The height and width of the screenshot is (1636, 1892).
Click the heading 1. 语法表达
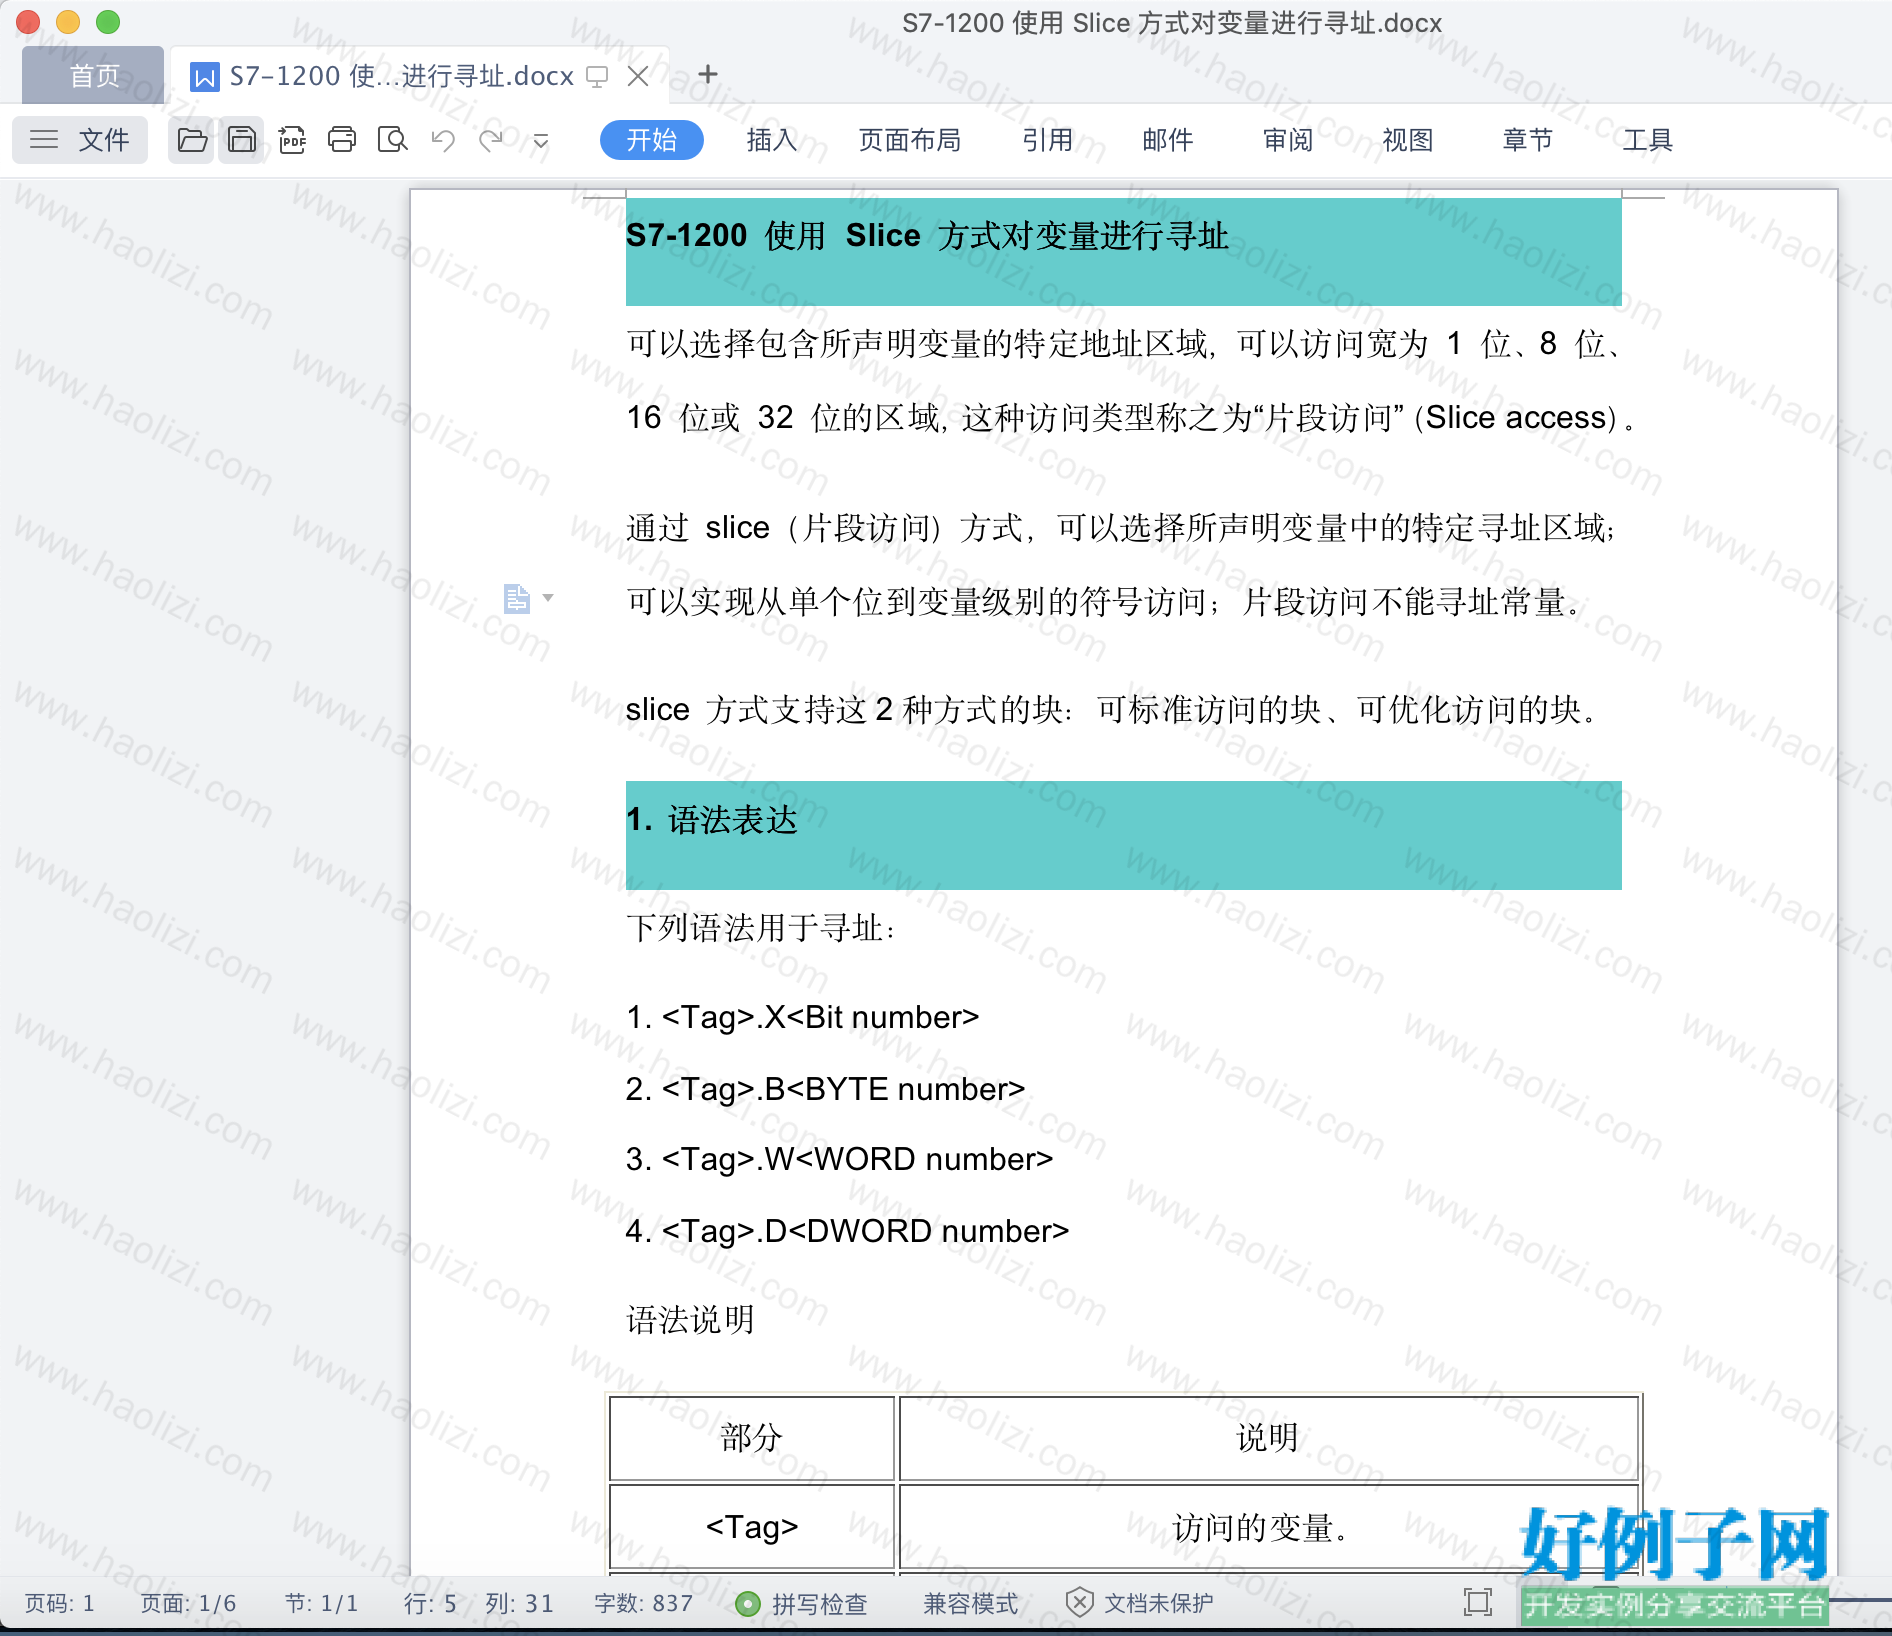(712, 820)
